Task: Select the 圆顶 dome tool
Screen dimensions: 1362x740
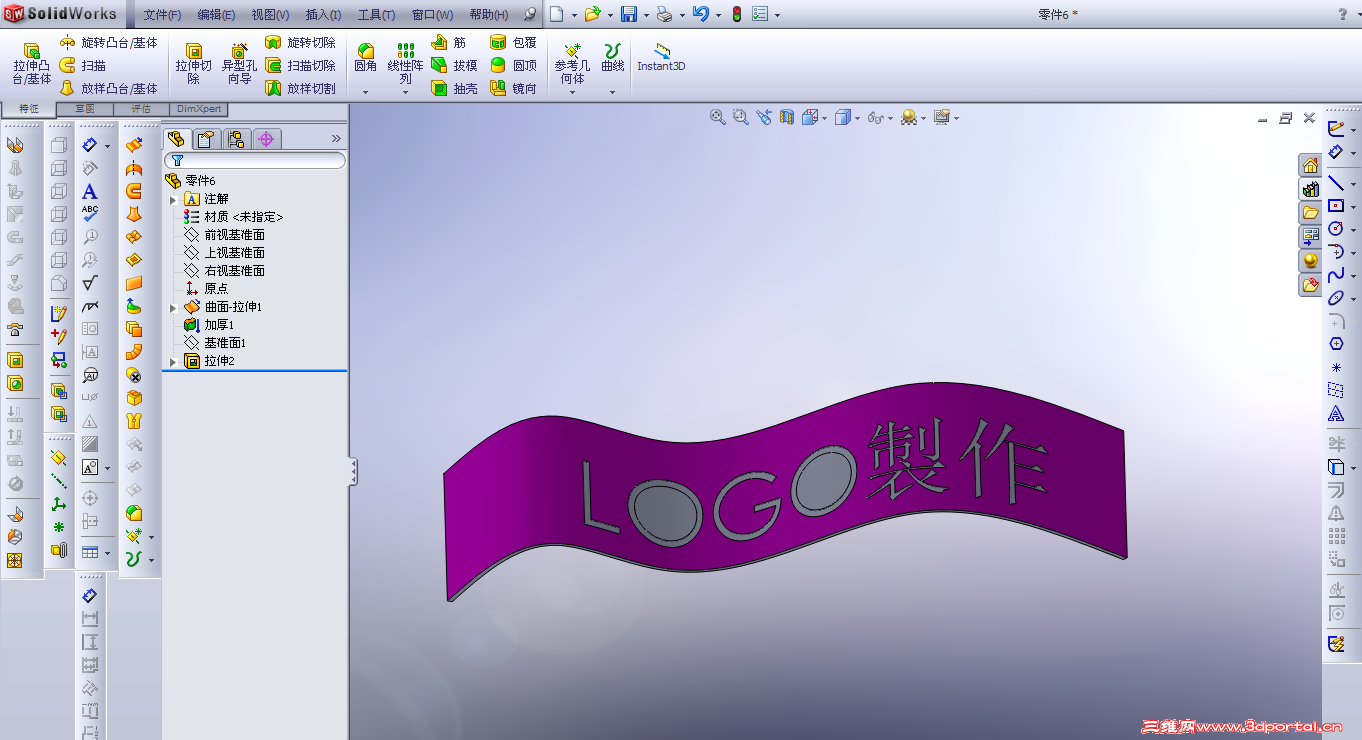Action: click(513, 65)
